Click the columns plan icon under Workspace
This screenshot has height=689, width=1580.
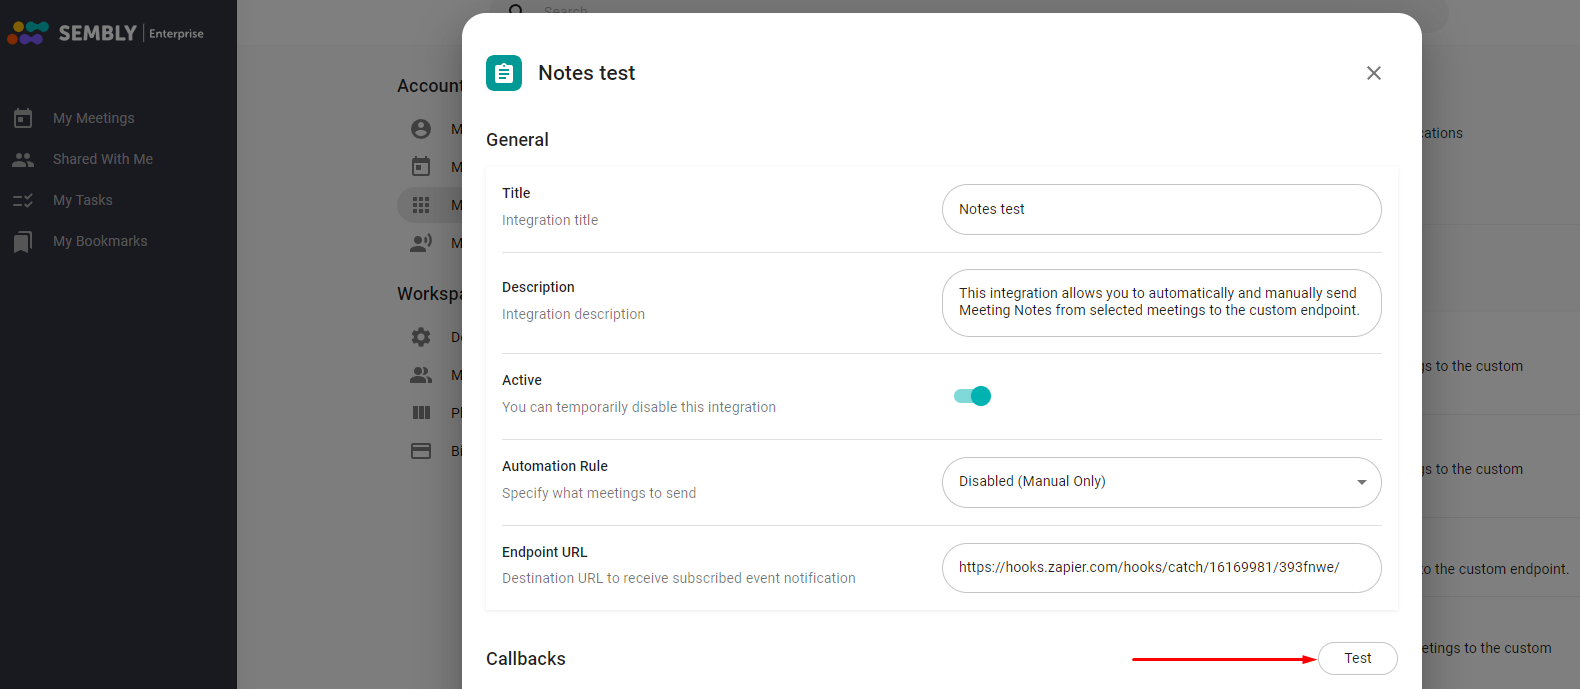[x=421, y=413]
